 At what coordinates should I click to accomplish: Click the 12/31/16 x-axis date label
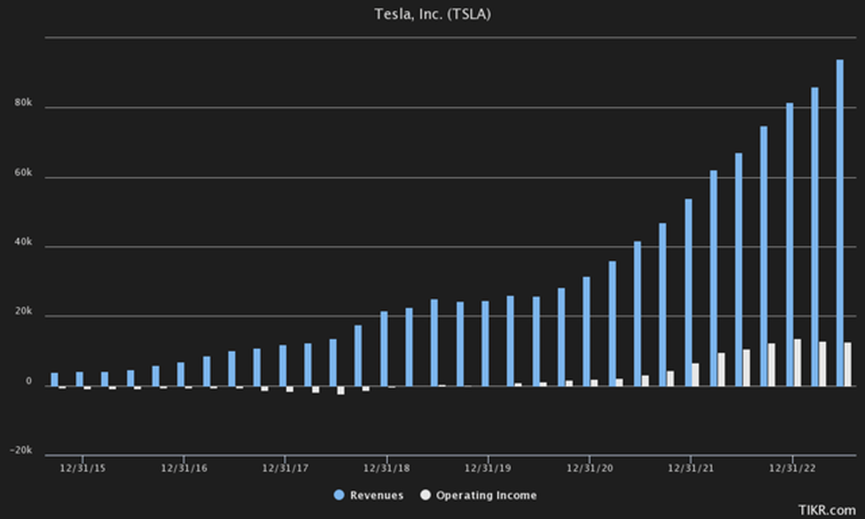click(184, 468)
